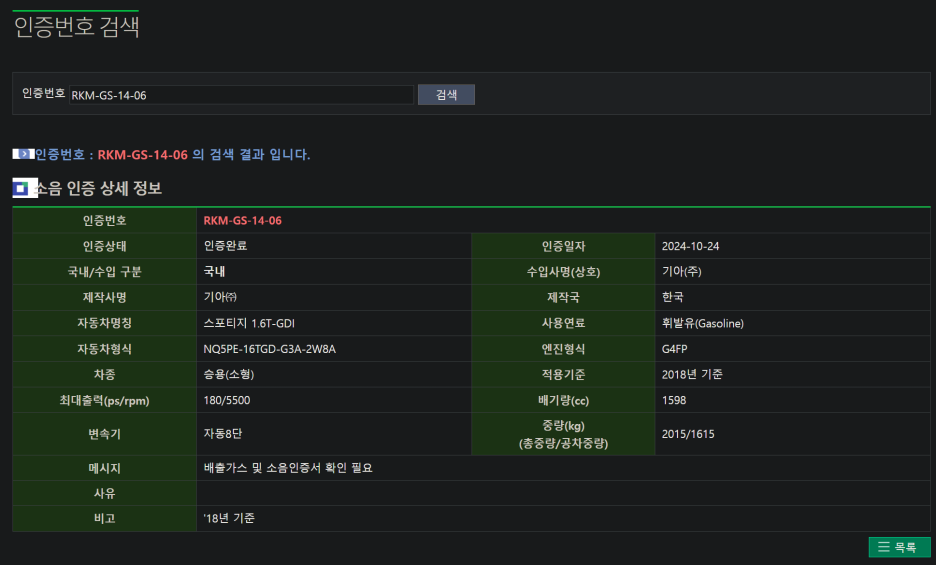The width and height of the screenshot is (936, 565).
Task: Click the 국내/수입 구분 header cell
Action: point(104,272)
